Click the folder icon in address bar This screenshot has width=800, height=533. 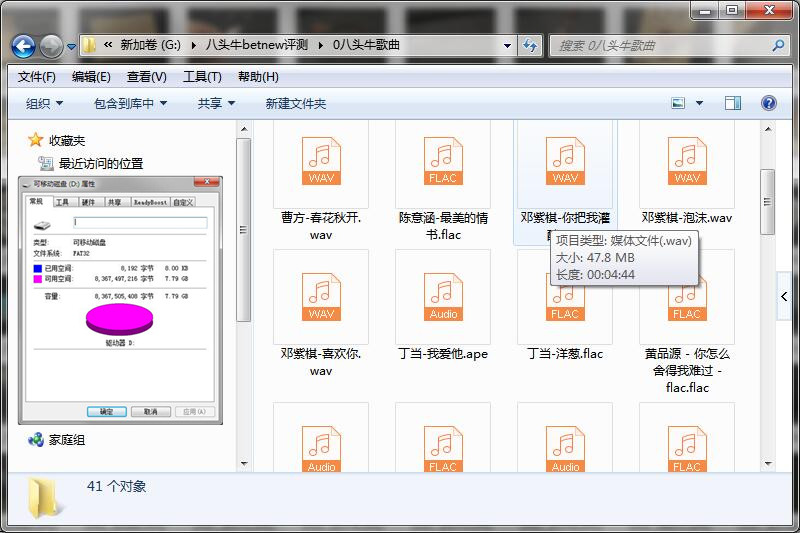pyautogui.click(x=89, y=45)
